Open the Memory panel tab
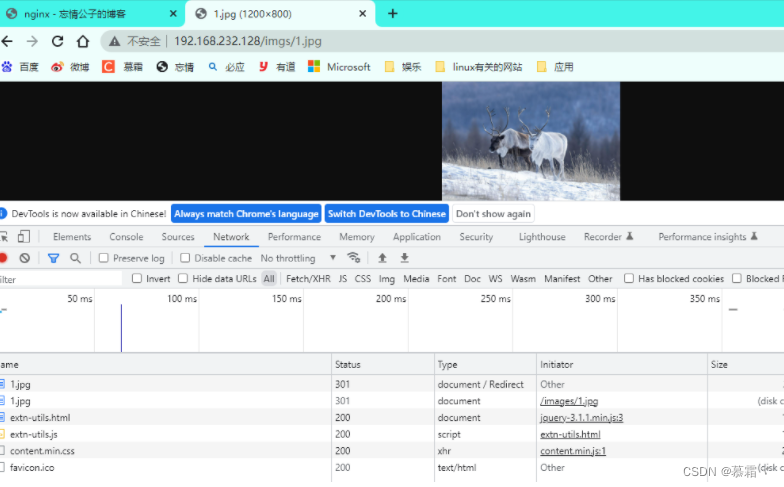 tap(356, 237)
